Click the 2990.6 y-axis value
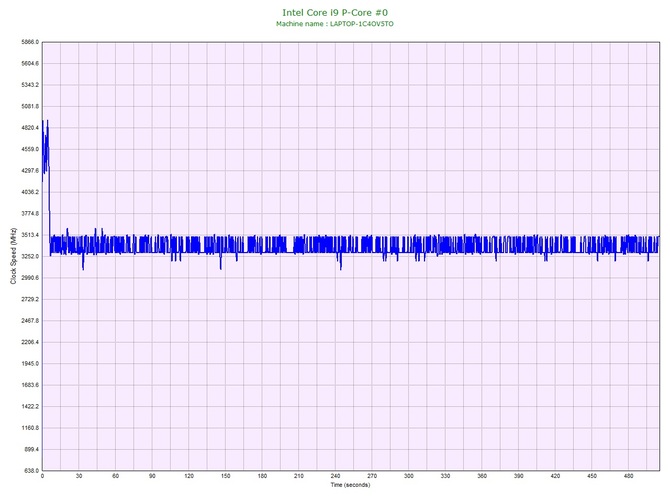670x502 pixels. pyautogui.click(x=30, y=278)
